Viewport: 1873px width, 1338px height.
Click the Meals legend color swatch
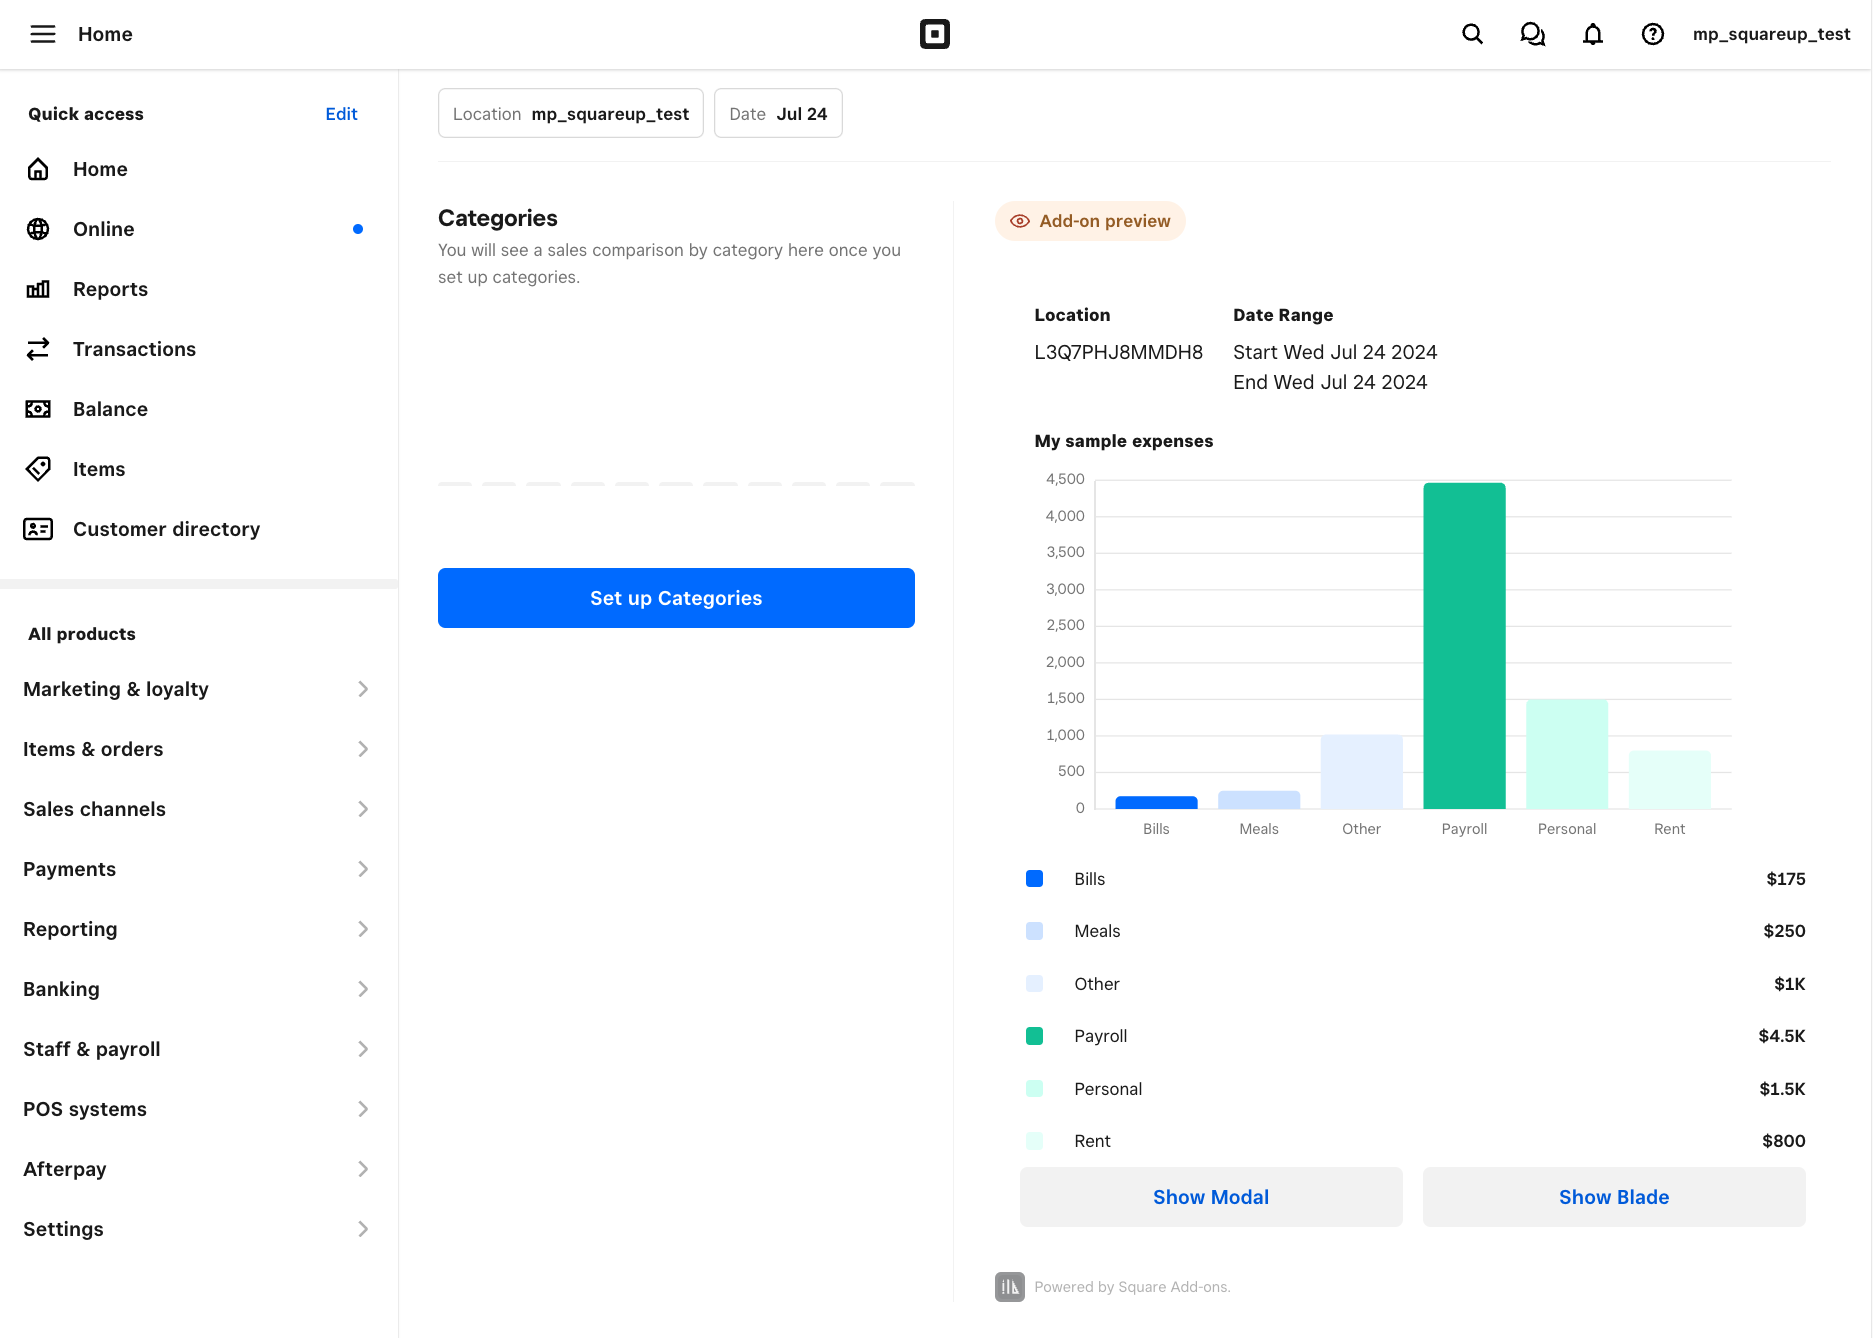coord(1035,931)
